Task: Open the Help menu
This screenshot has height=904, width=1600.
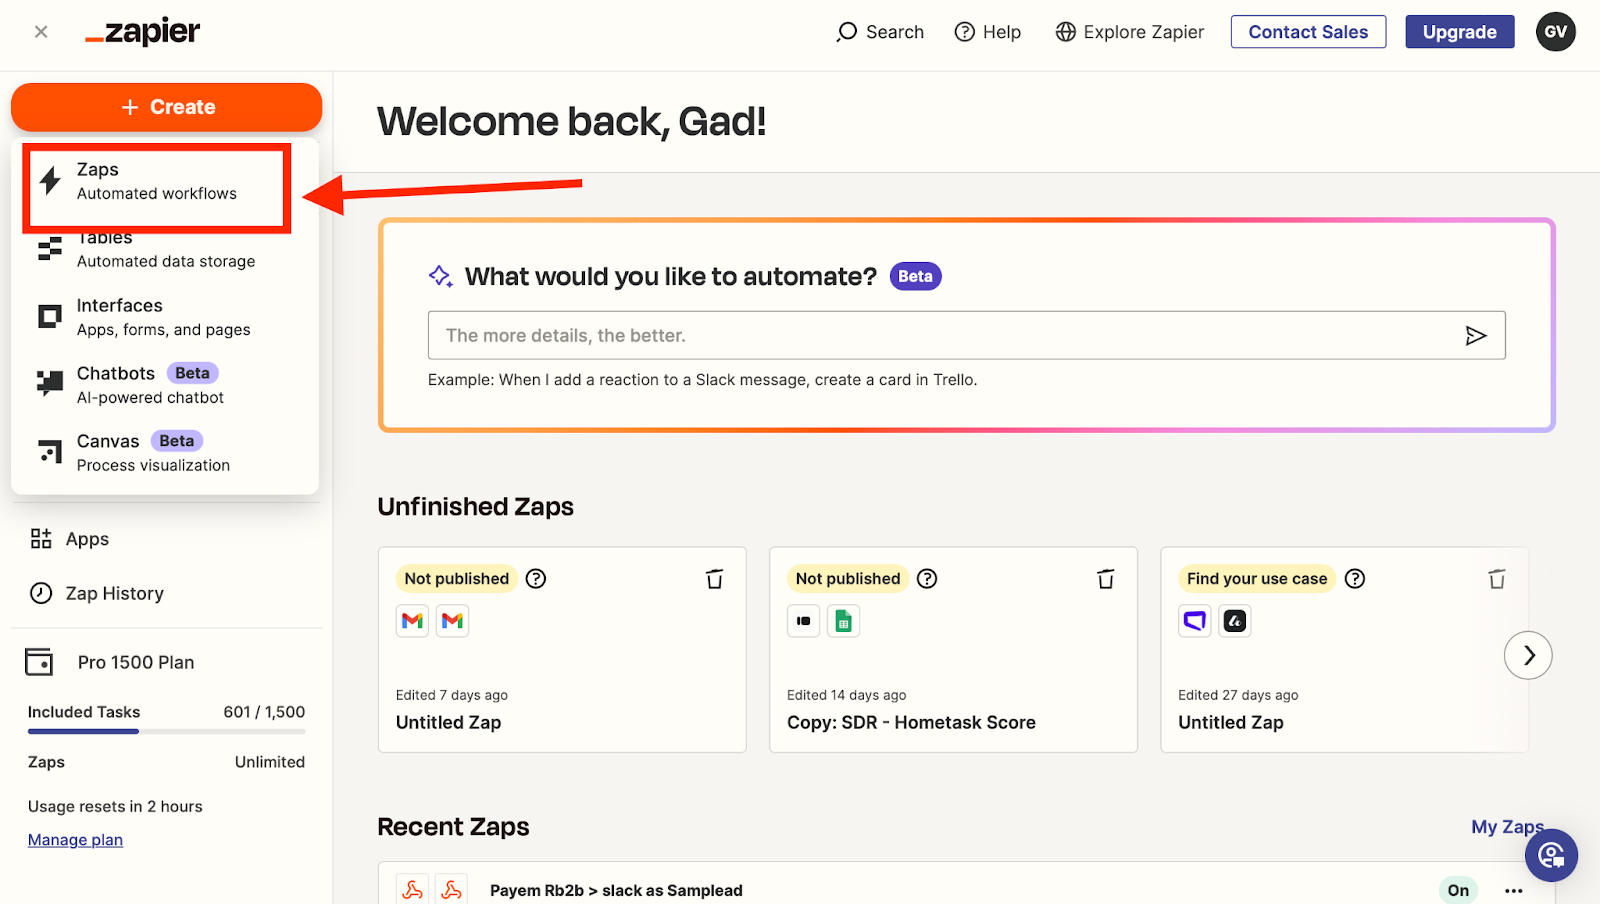Action: 988,32
